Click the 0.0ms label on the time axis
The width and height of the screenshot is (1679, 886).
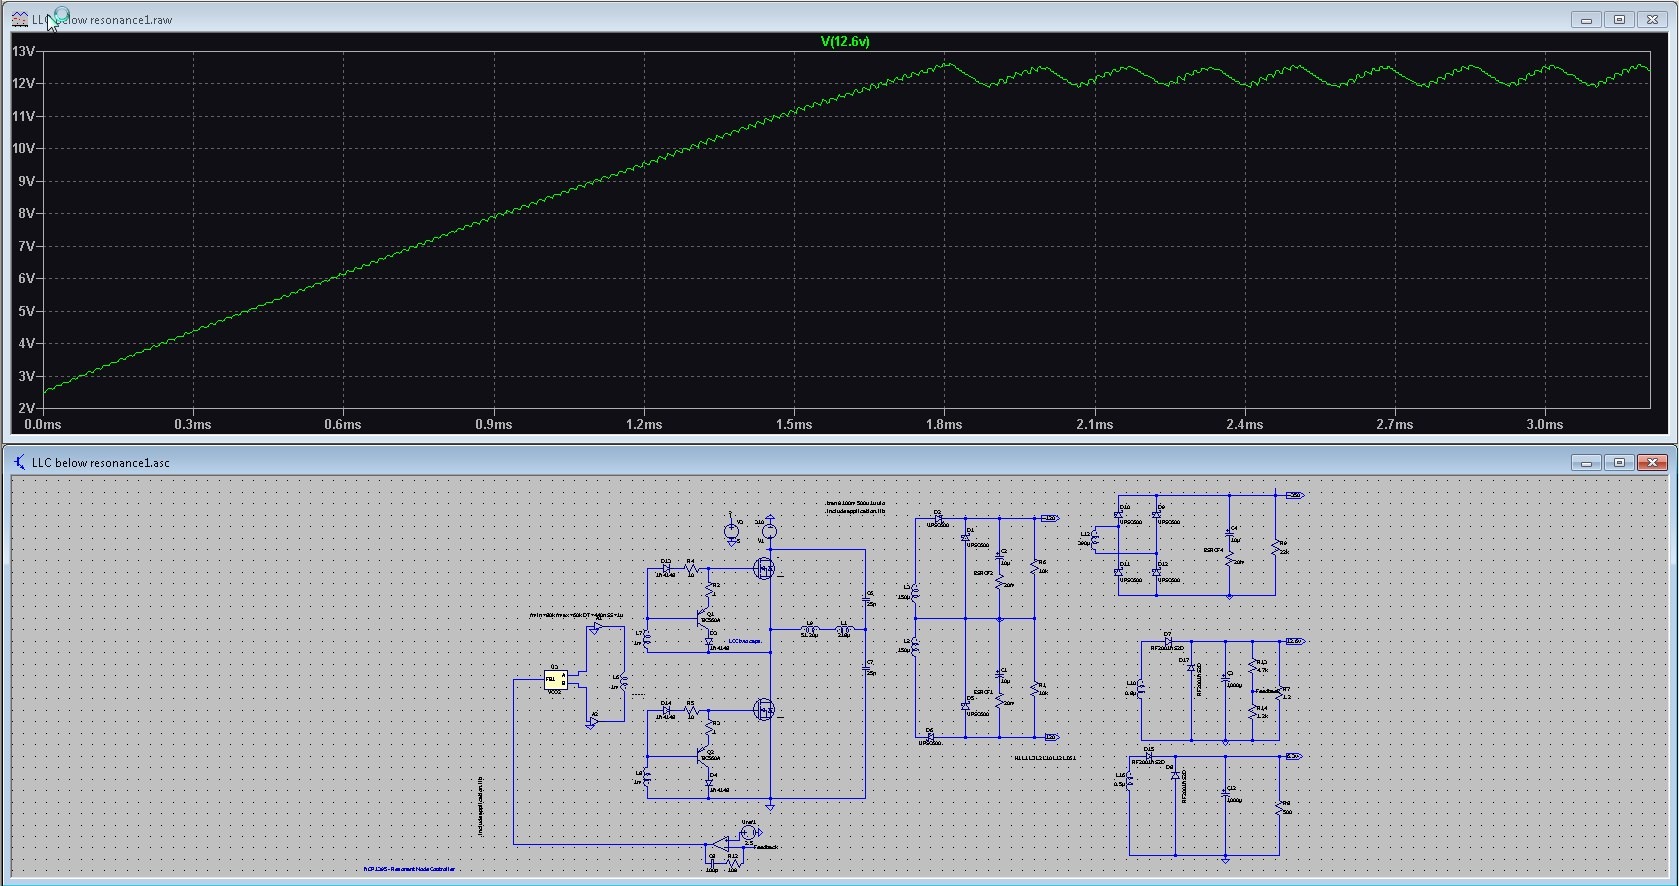(x=43, y=424)
